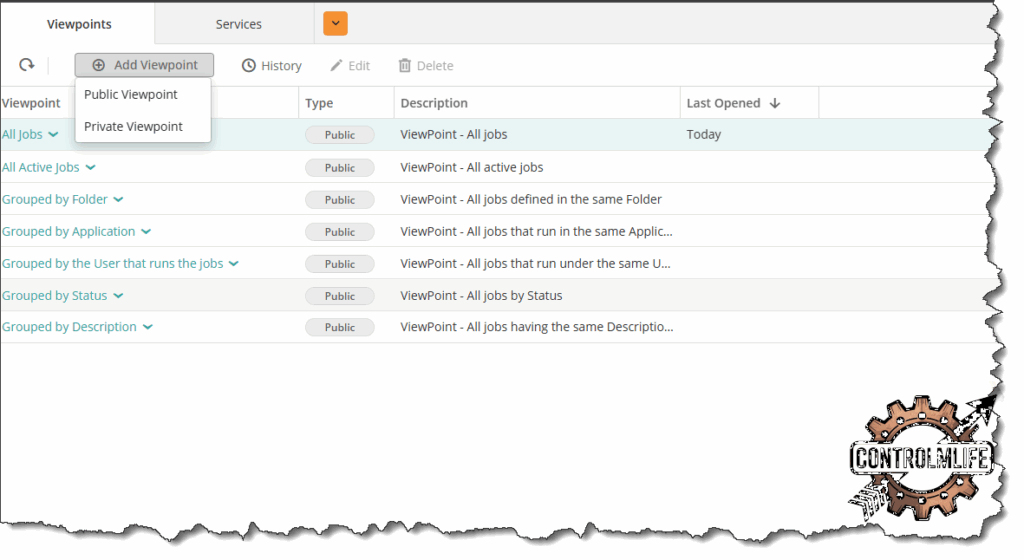Image resolution: width=1024 pixels, height=560 pixels.
Task: Expand chevron next to Grouped by Folder
Action: 118,200
